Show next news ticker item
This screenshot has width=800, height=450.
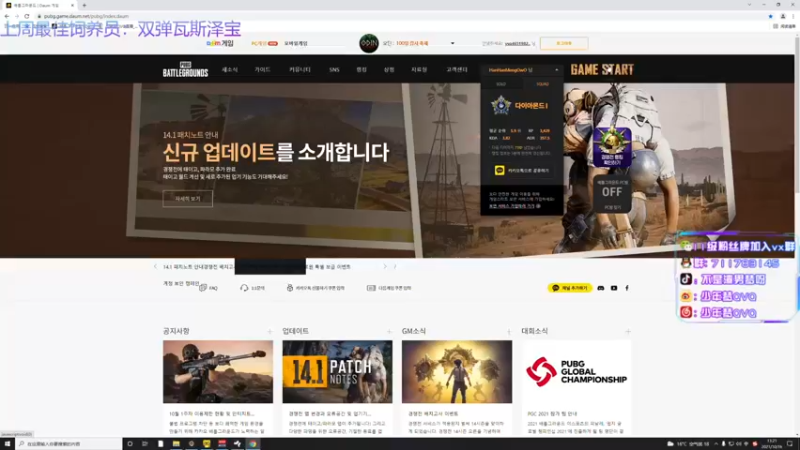pos(385,266)
